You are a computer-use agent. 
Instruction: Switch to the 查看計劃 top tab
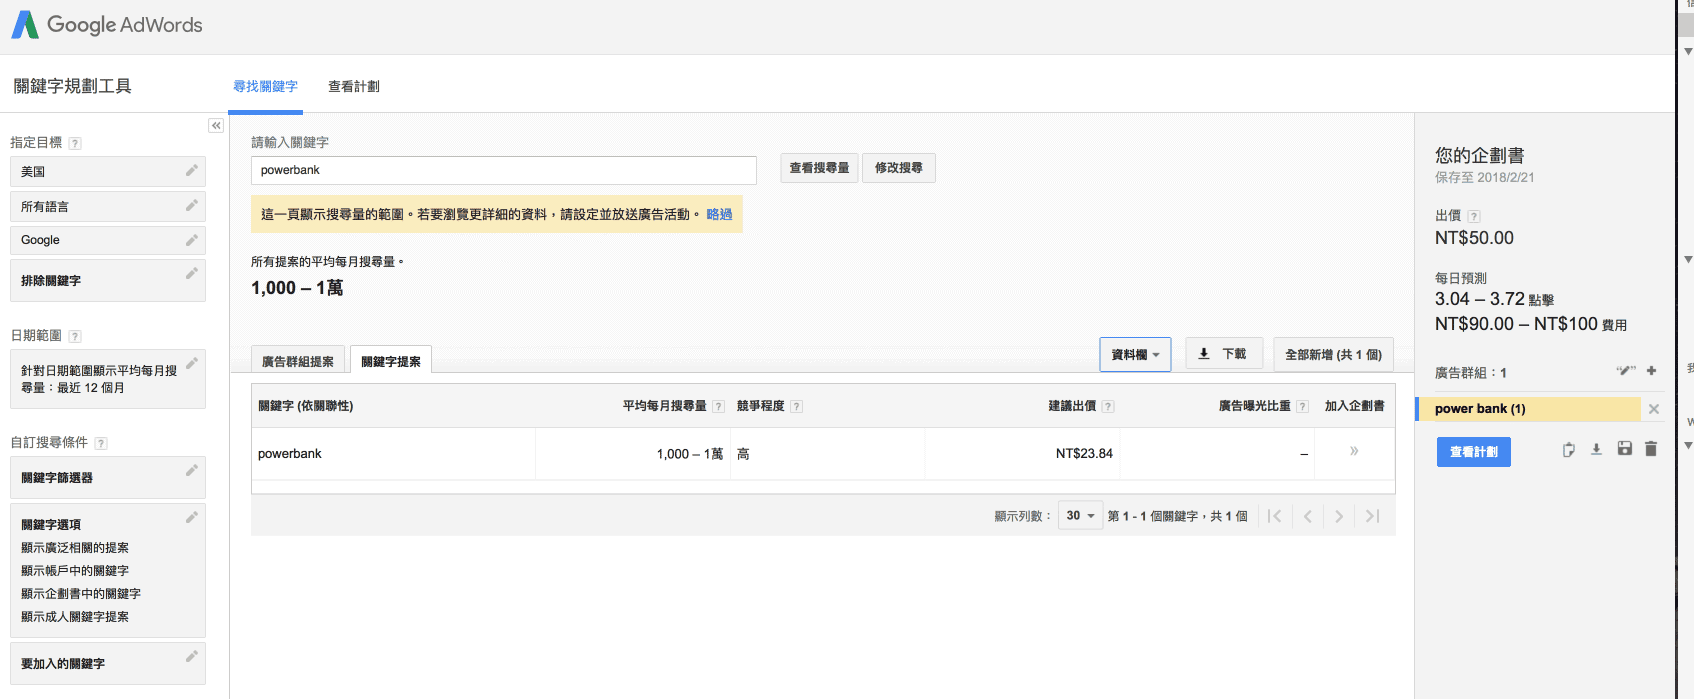point(354,87)
